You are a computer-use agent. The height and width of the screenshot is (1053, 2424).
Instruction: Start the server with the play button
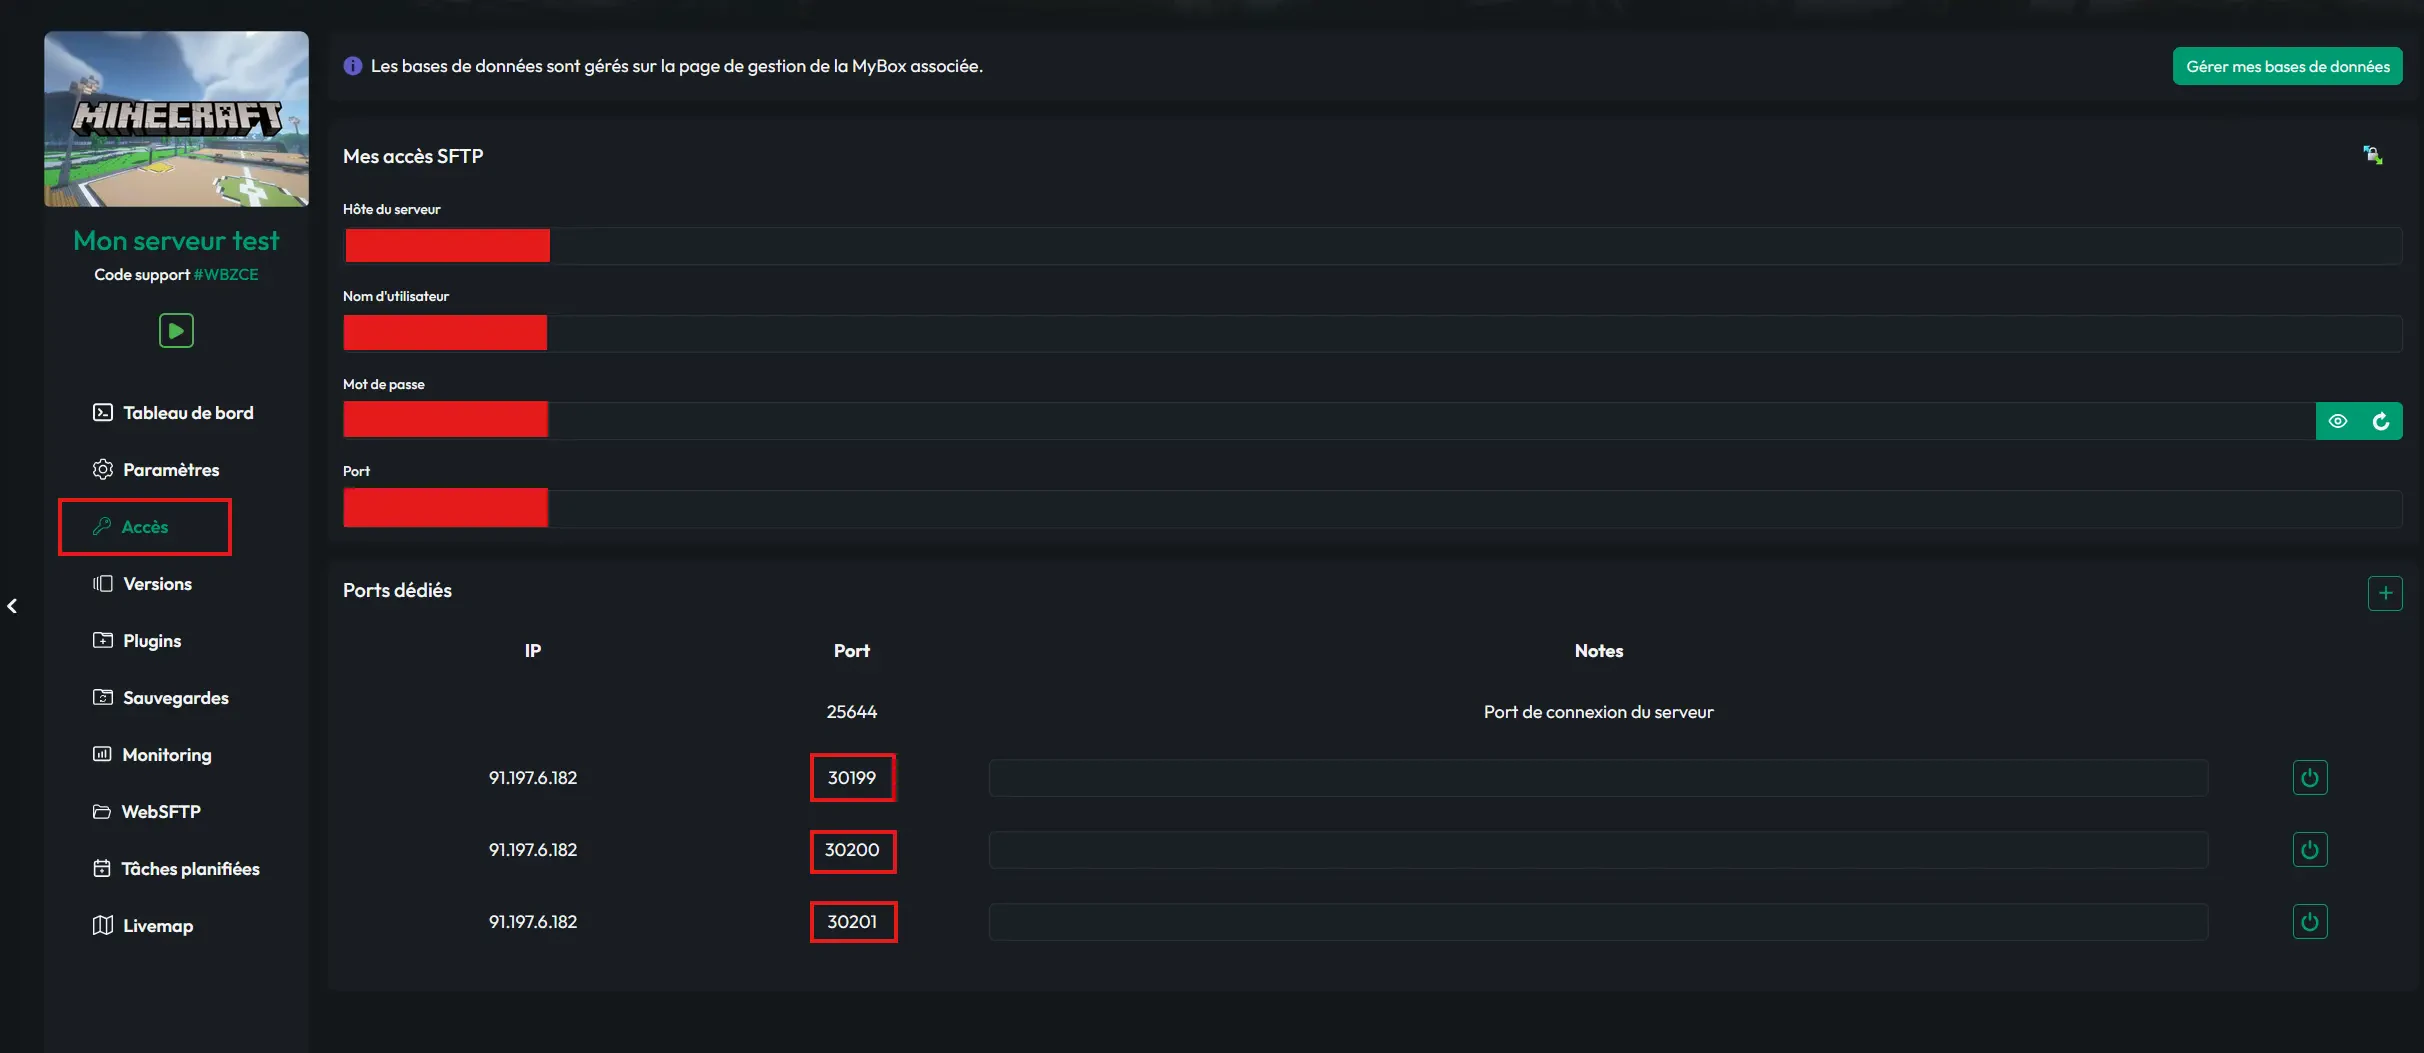[176, 330]
